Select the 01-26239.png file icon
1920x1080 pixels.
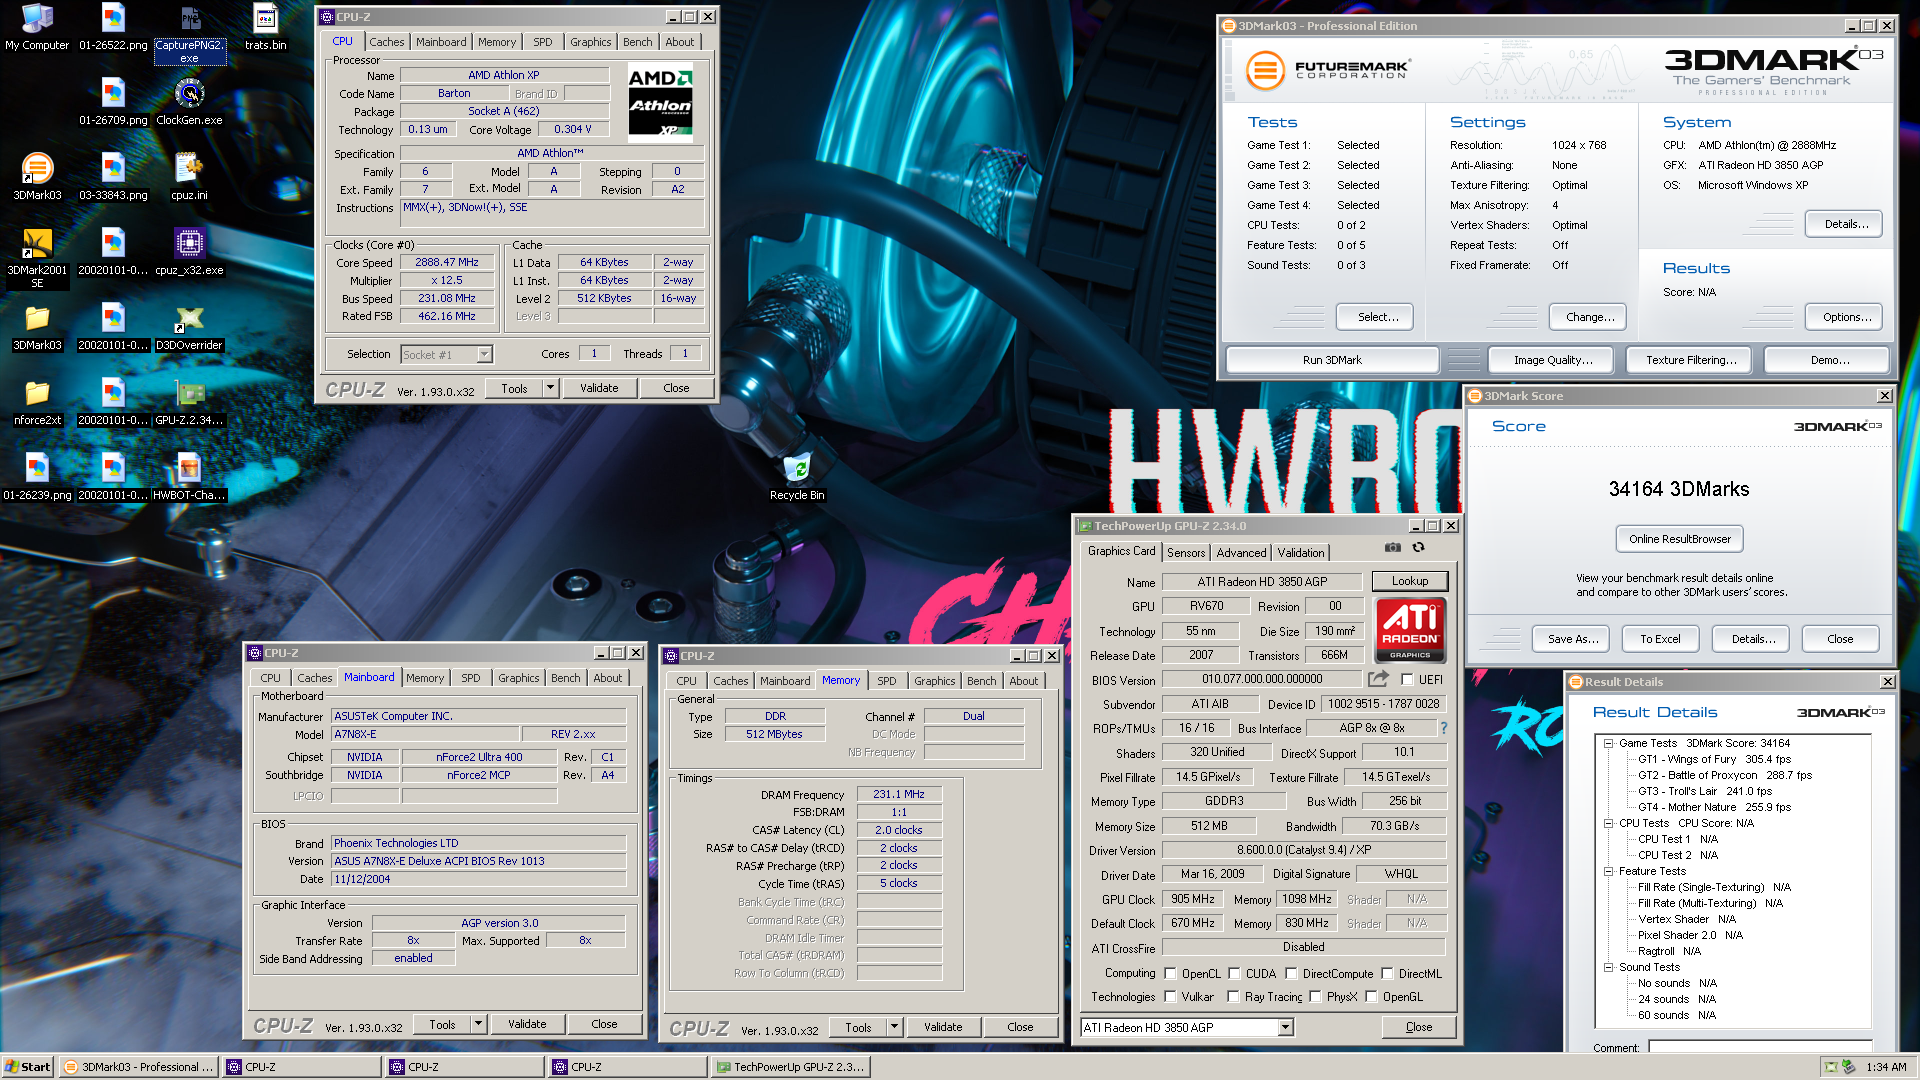point(37,477)
